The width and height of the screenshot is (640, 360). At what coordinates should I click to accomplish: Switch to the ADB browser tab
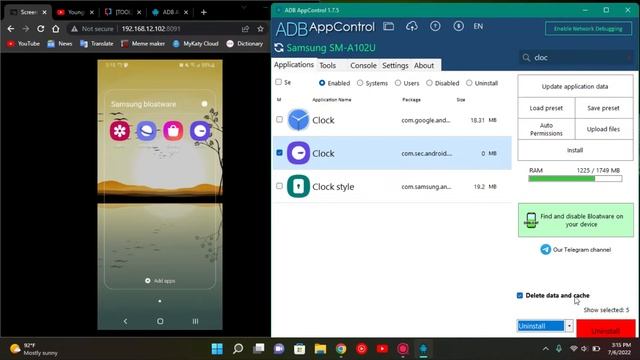[170, 12]
